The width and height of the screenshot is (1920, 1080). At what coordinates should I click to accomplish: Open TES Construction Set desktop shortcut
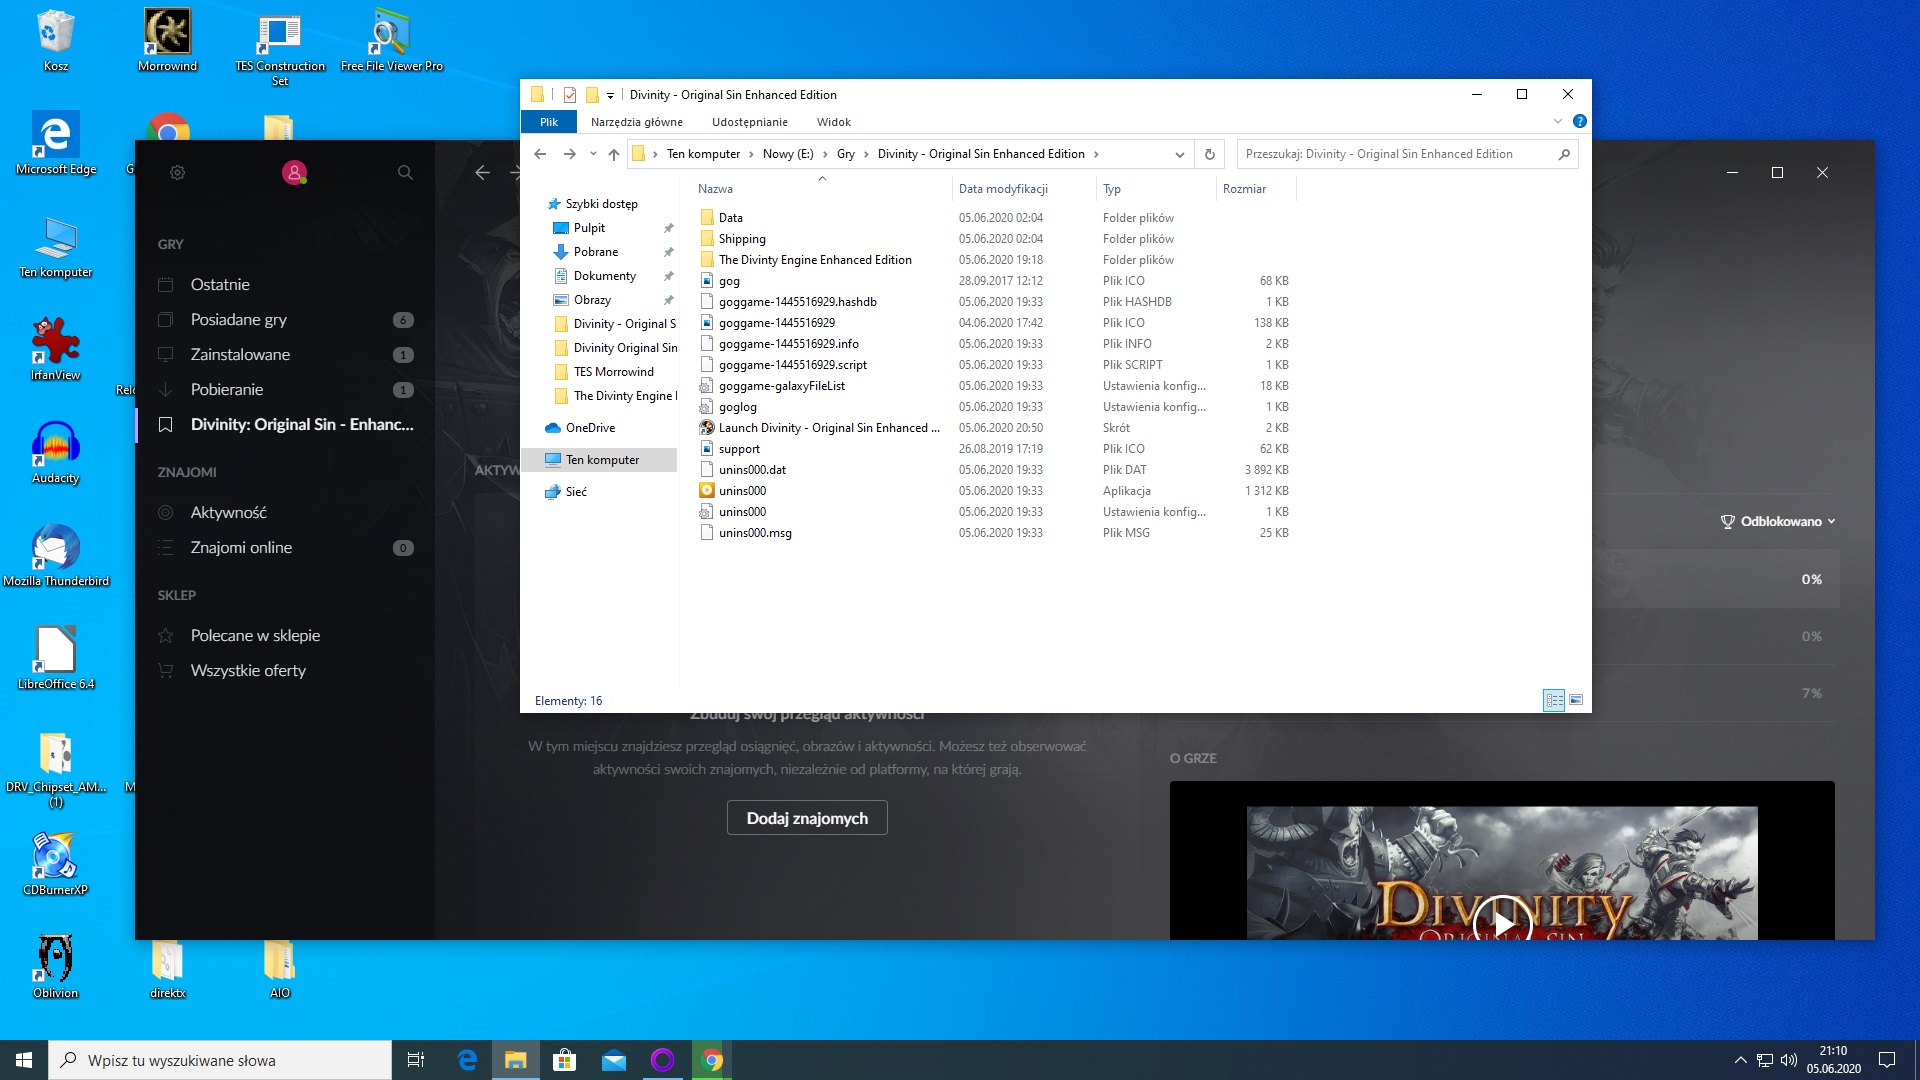(x=280, y=48)
